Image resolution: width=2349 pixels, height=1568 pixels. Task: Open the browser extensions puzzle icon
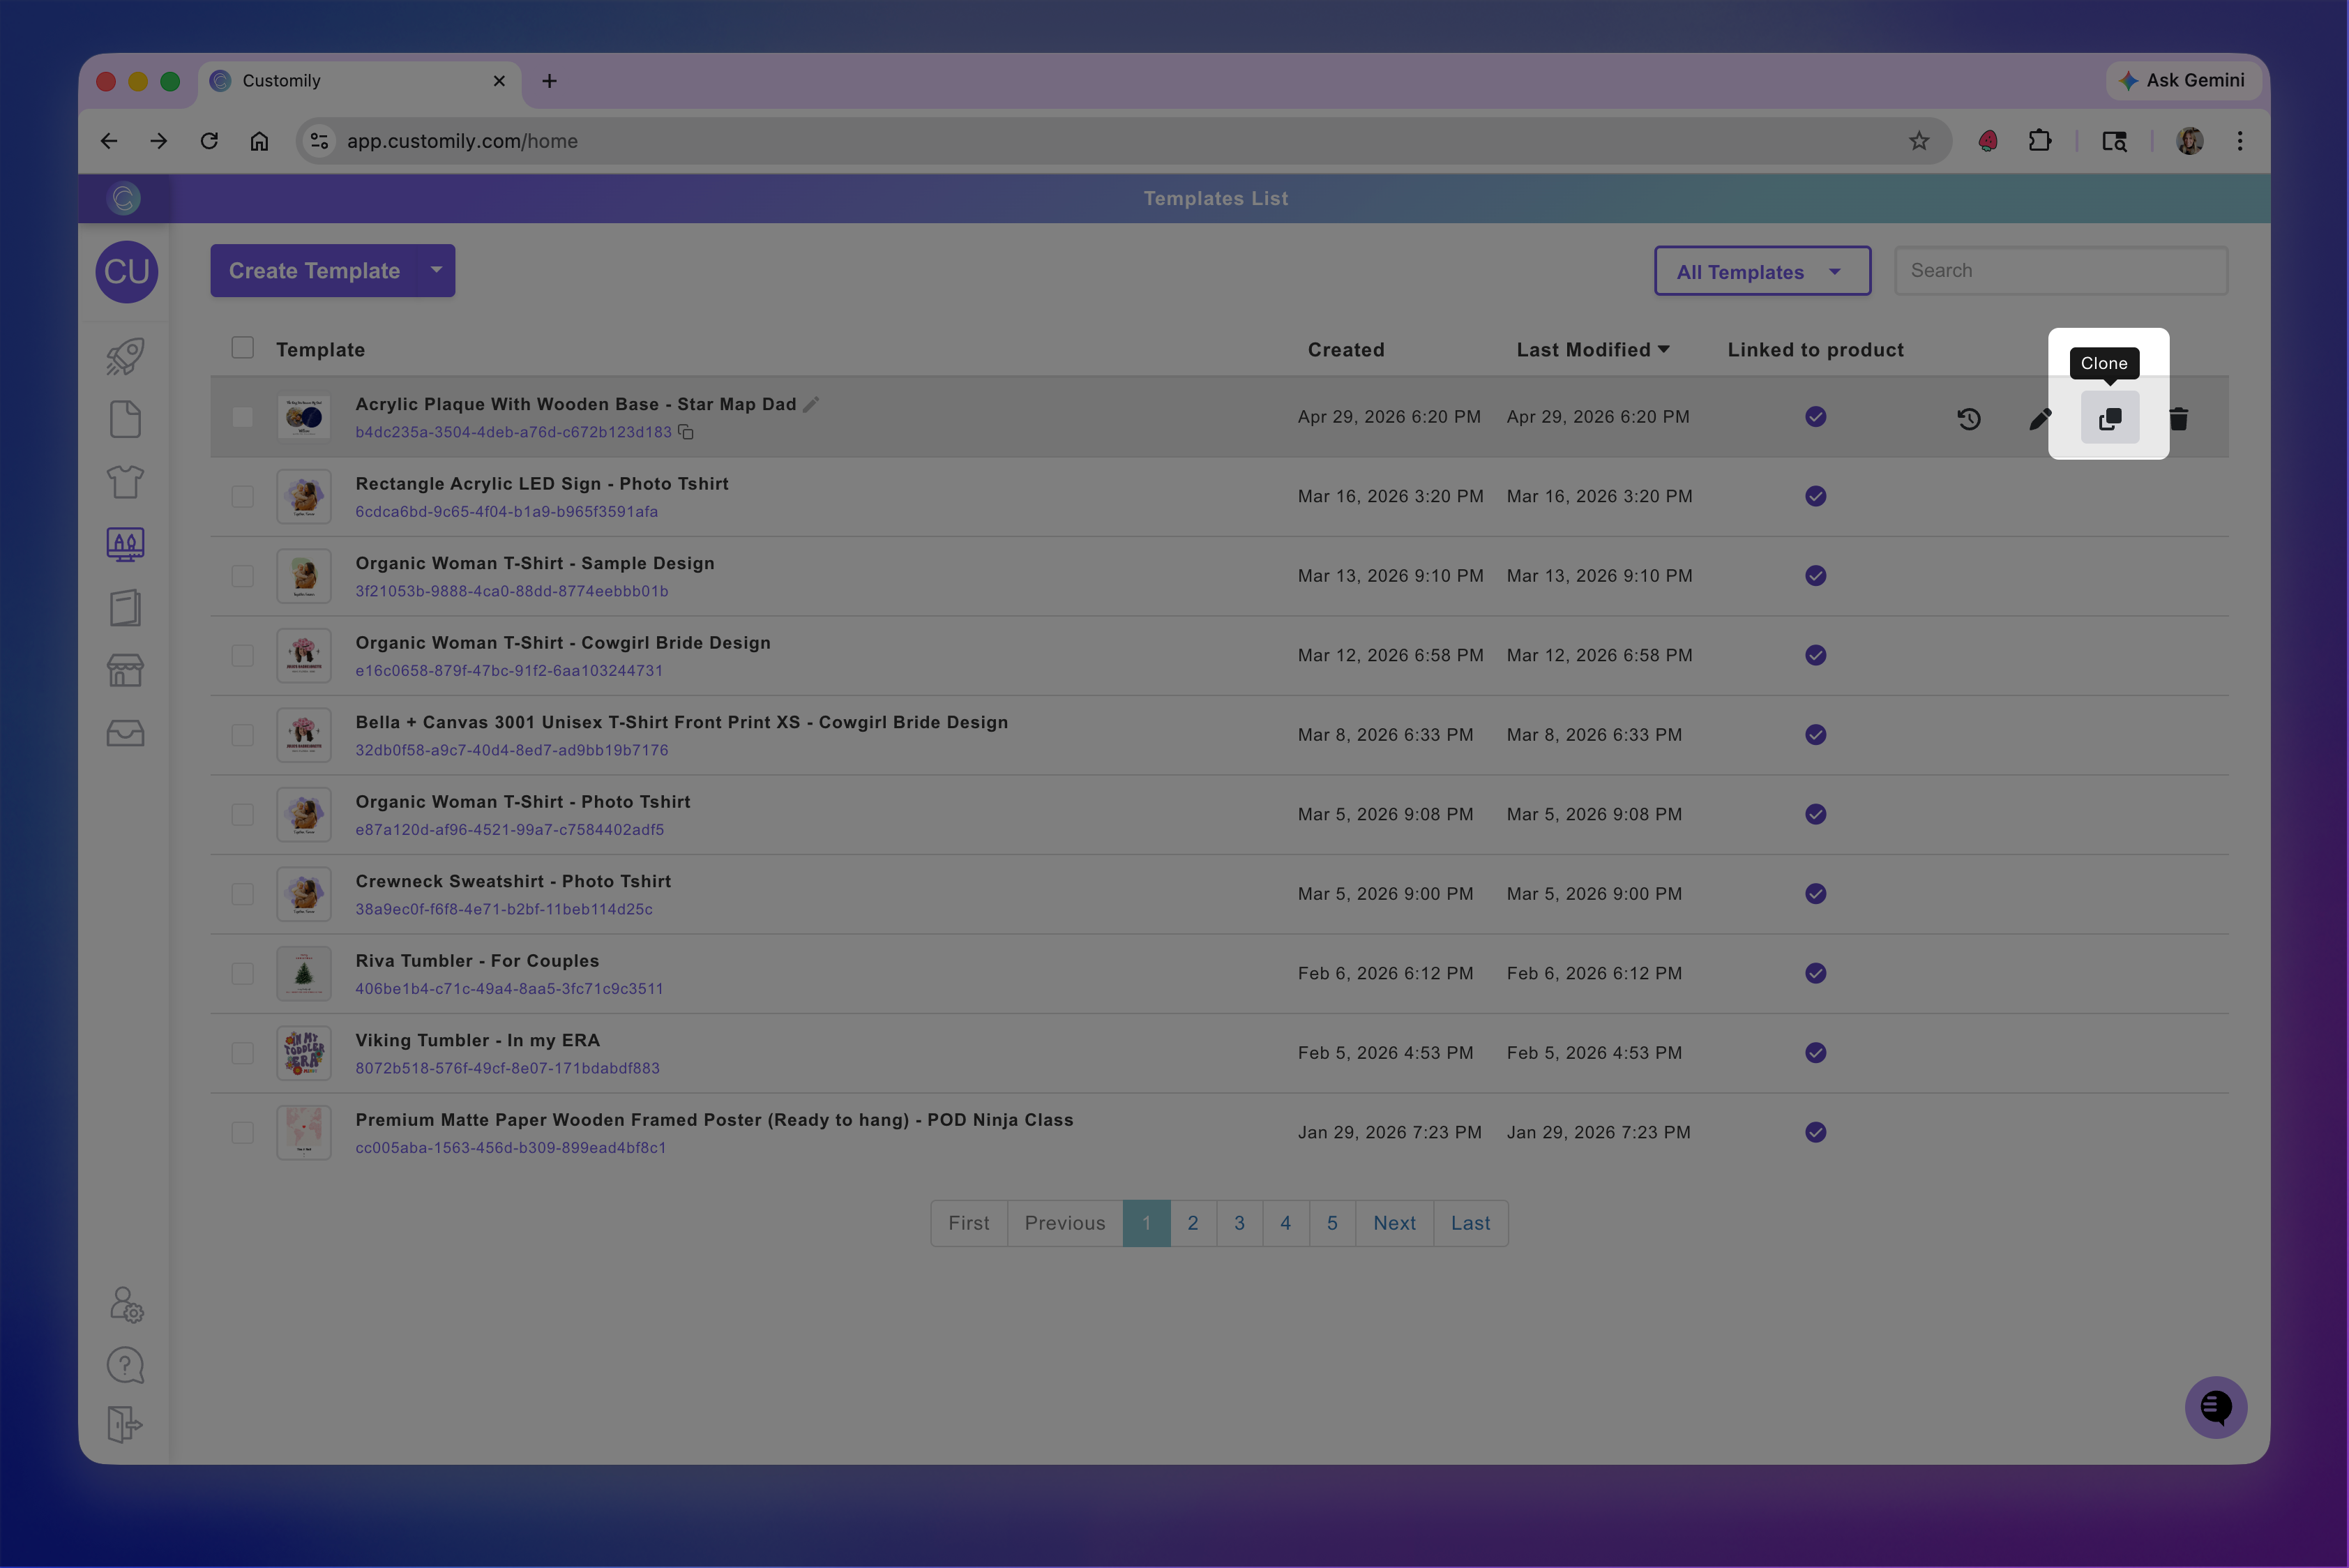tap(2039, 141)
